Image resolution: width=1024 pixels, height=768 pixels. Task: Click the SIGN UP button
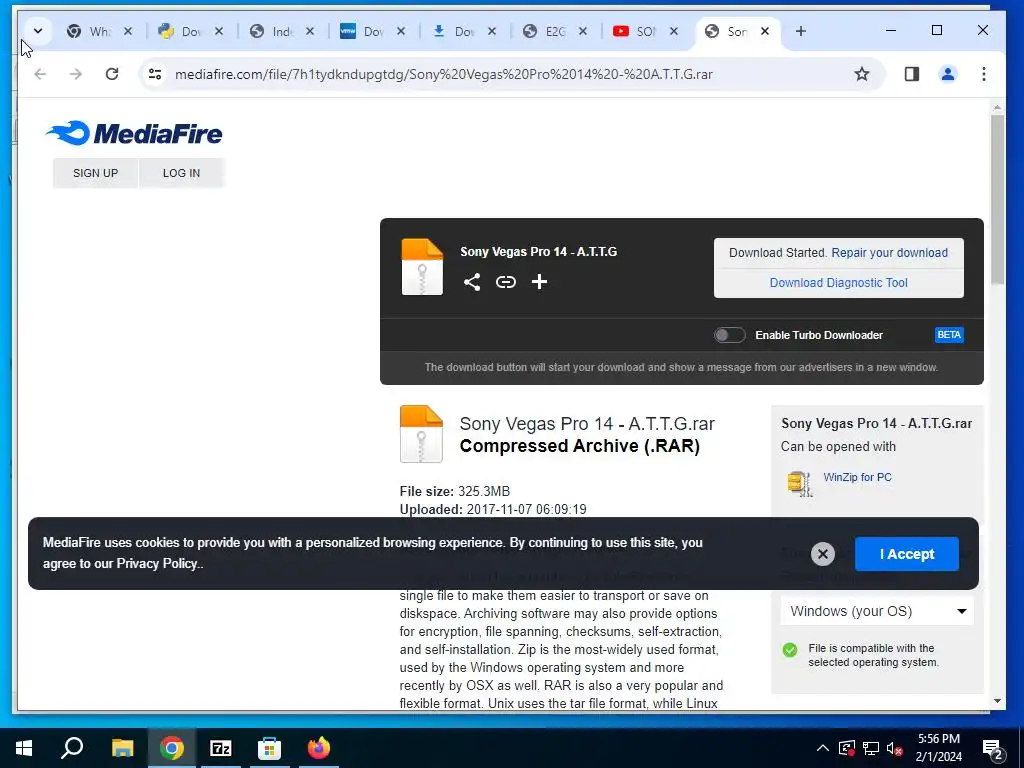tap(95, 173)
